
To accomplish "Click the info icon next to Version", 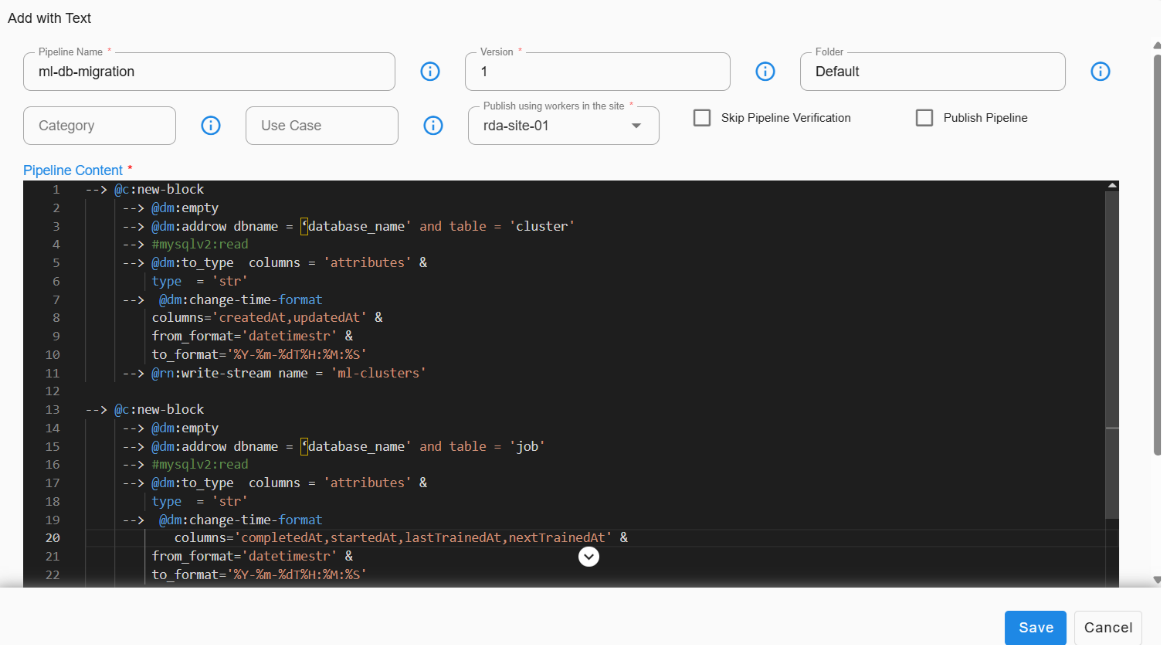I will (765, 71).
